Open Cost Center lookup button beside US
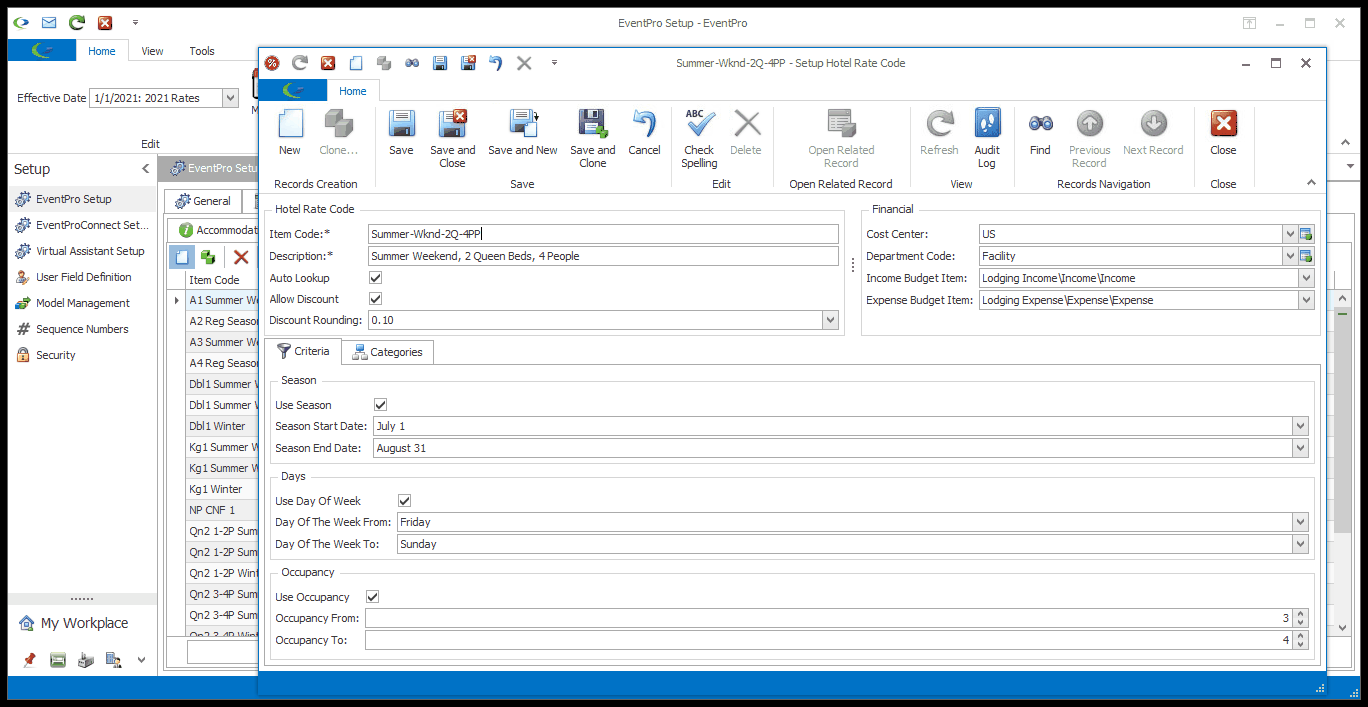The height and width of the screenshot is (707, 1368). pos(1306,234)
